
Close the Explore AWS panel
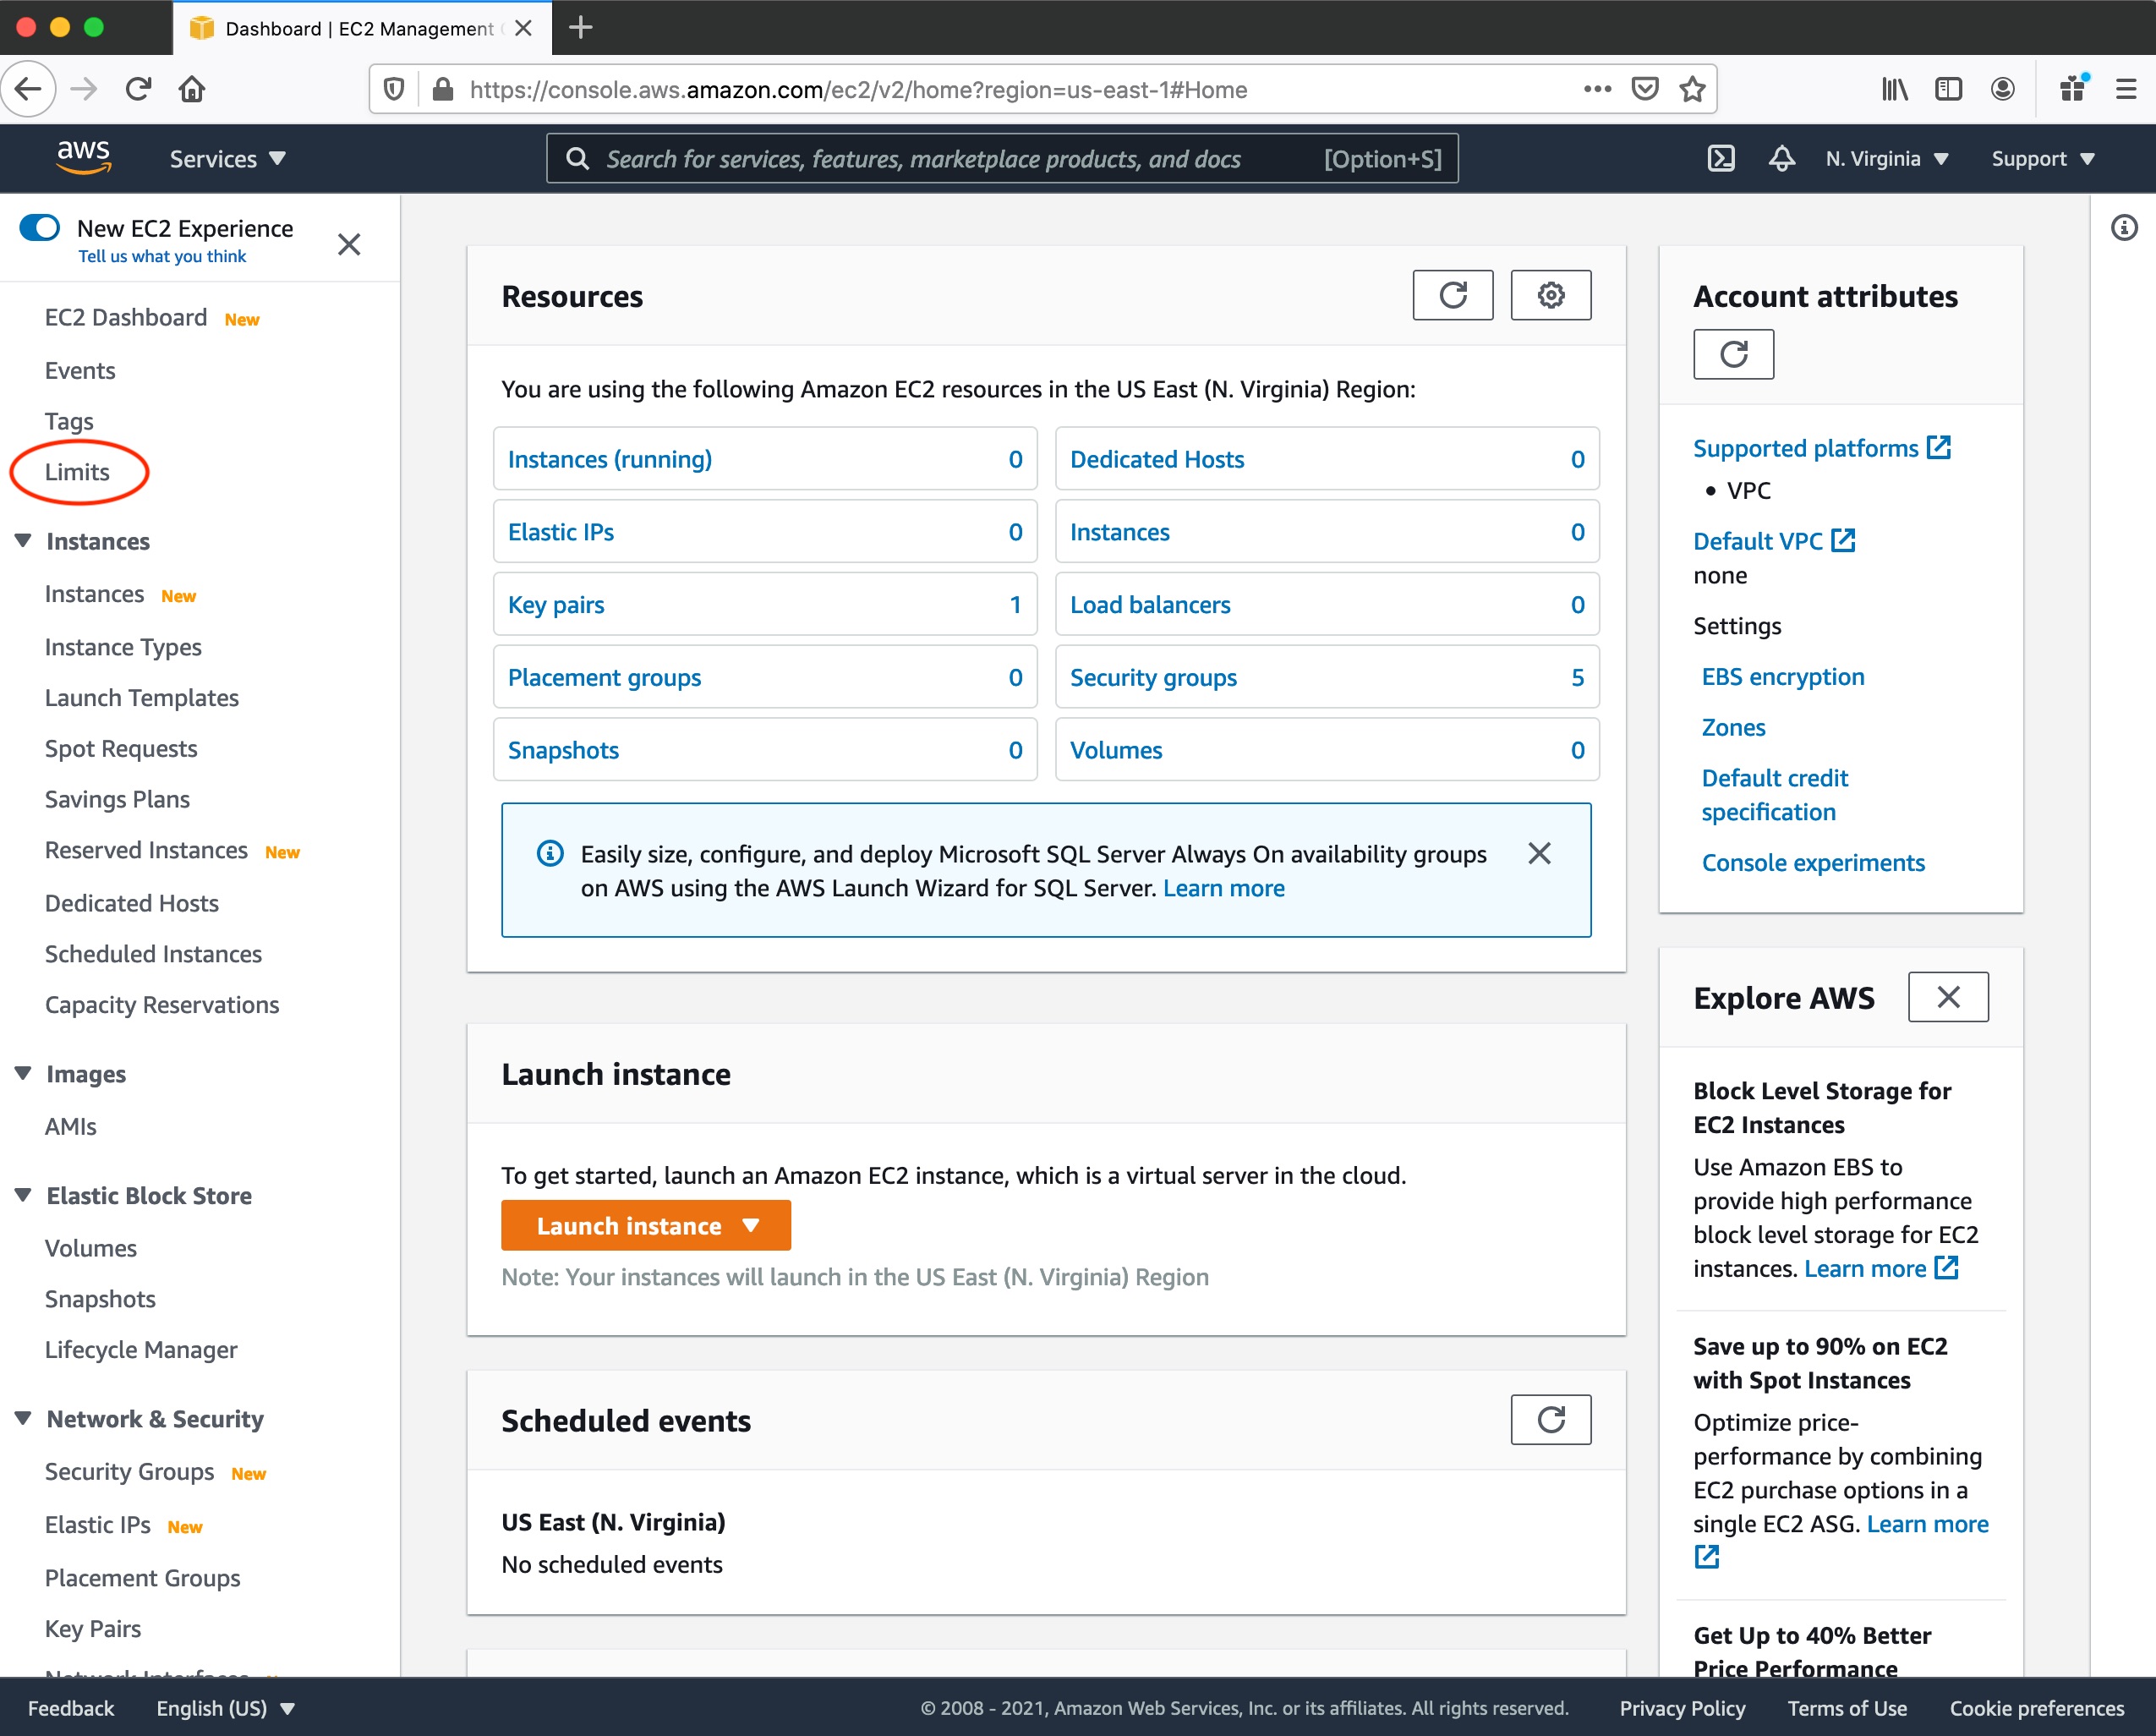click(1947, 997)
